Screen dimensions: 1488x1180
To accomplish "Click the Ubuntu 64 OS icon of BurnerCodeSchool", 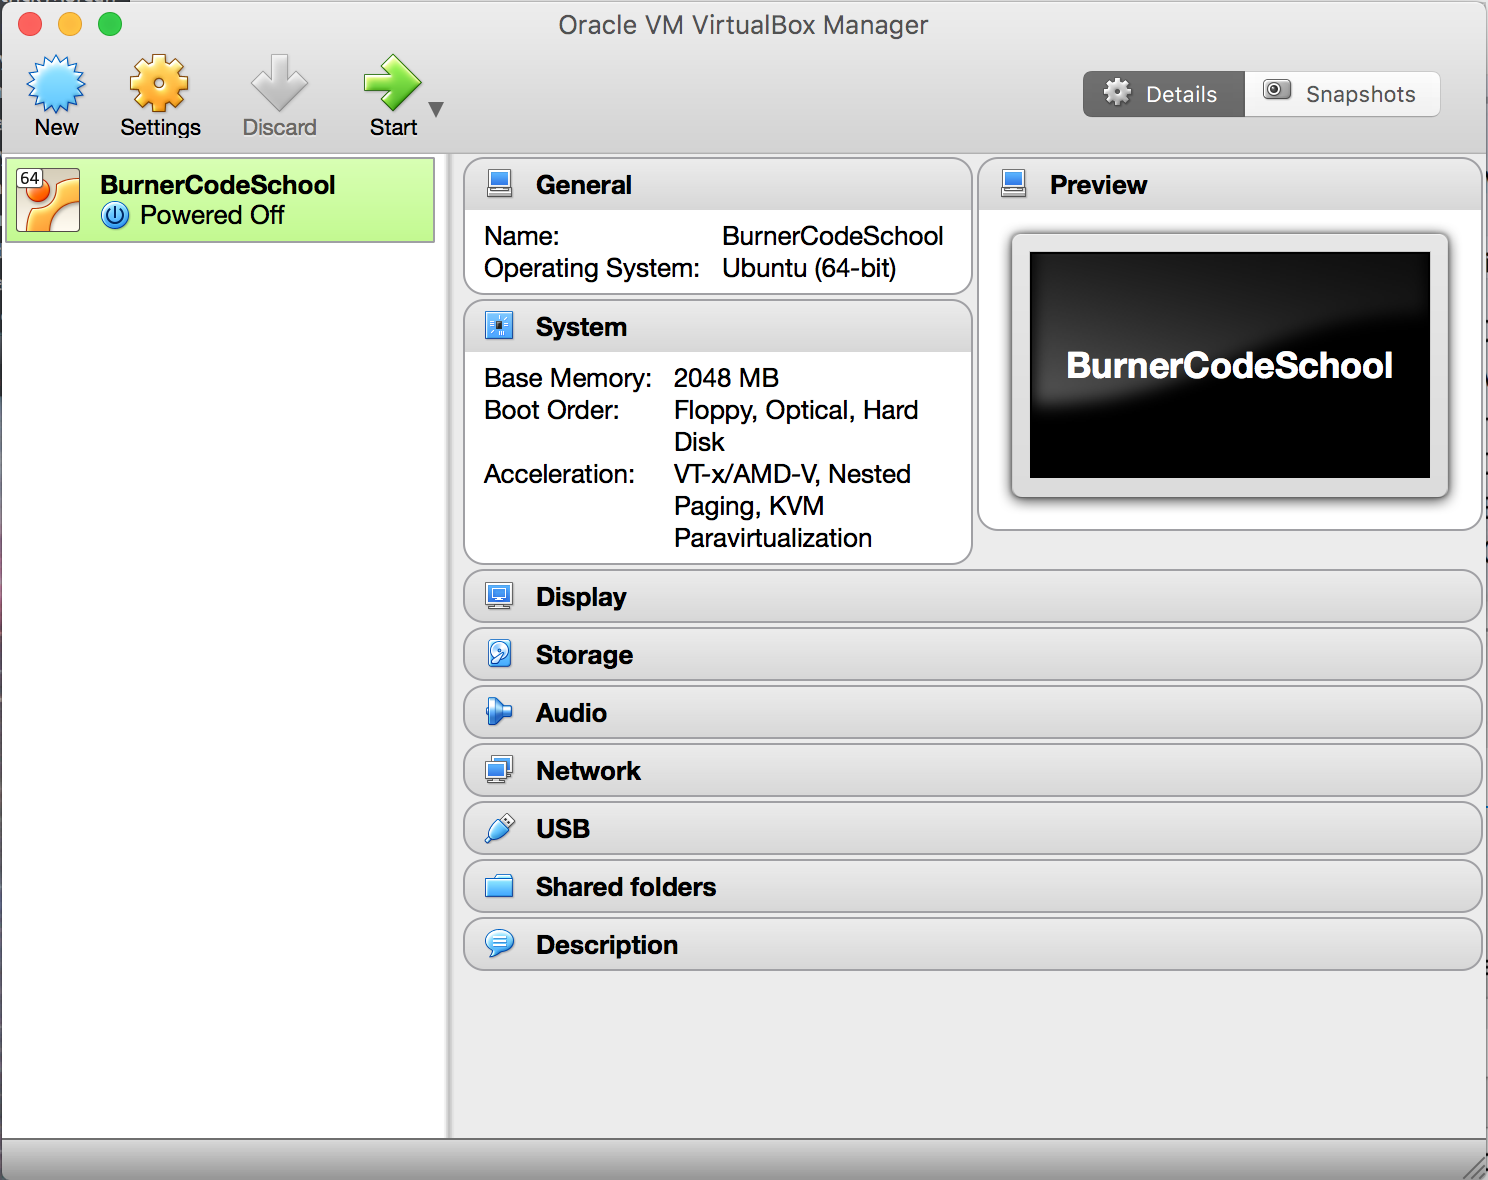I will click(48, 200).
